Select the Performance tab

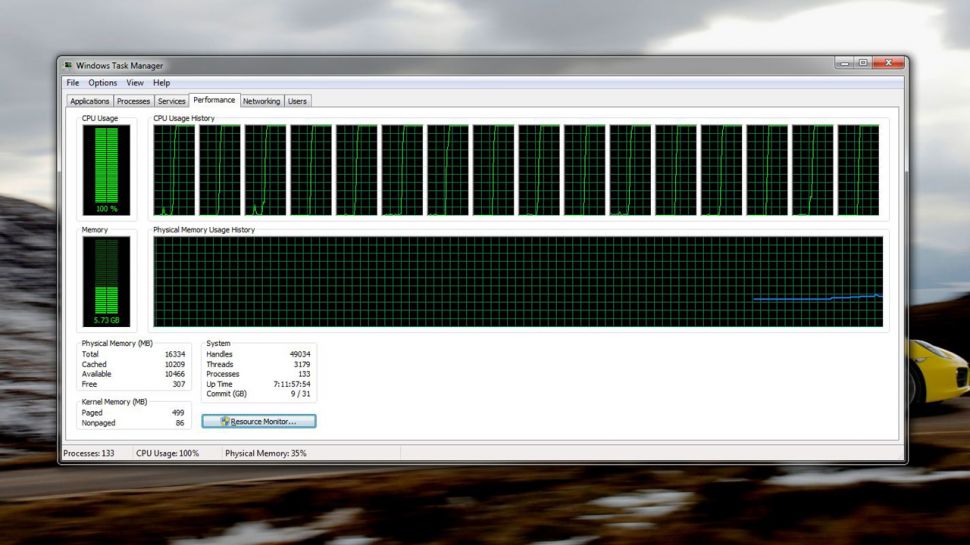pos(214,100)
